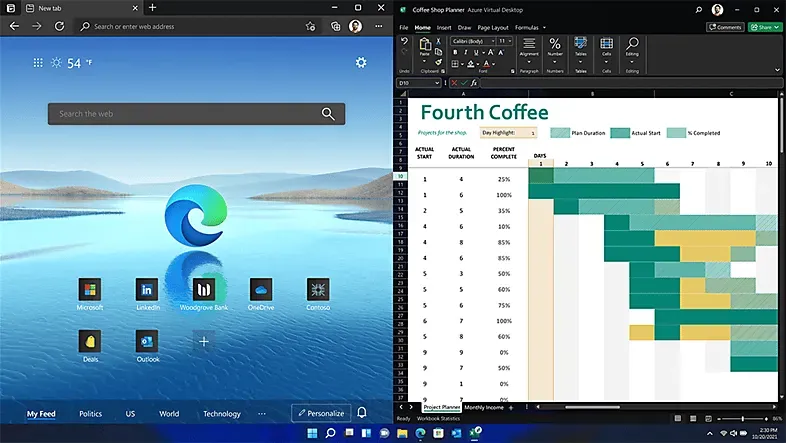Screen dimensions: 786x443
Task: Expand the Cells group dropdown
Action: [607, 62]
